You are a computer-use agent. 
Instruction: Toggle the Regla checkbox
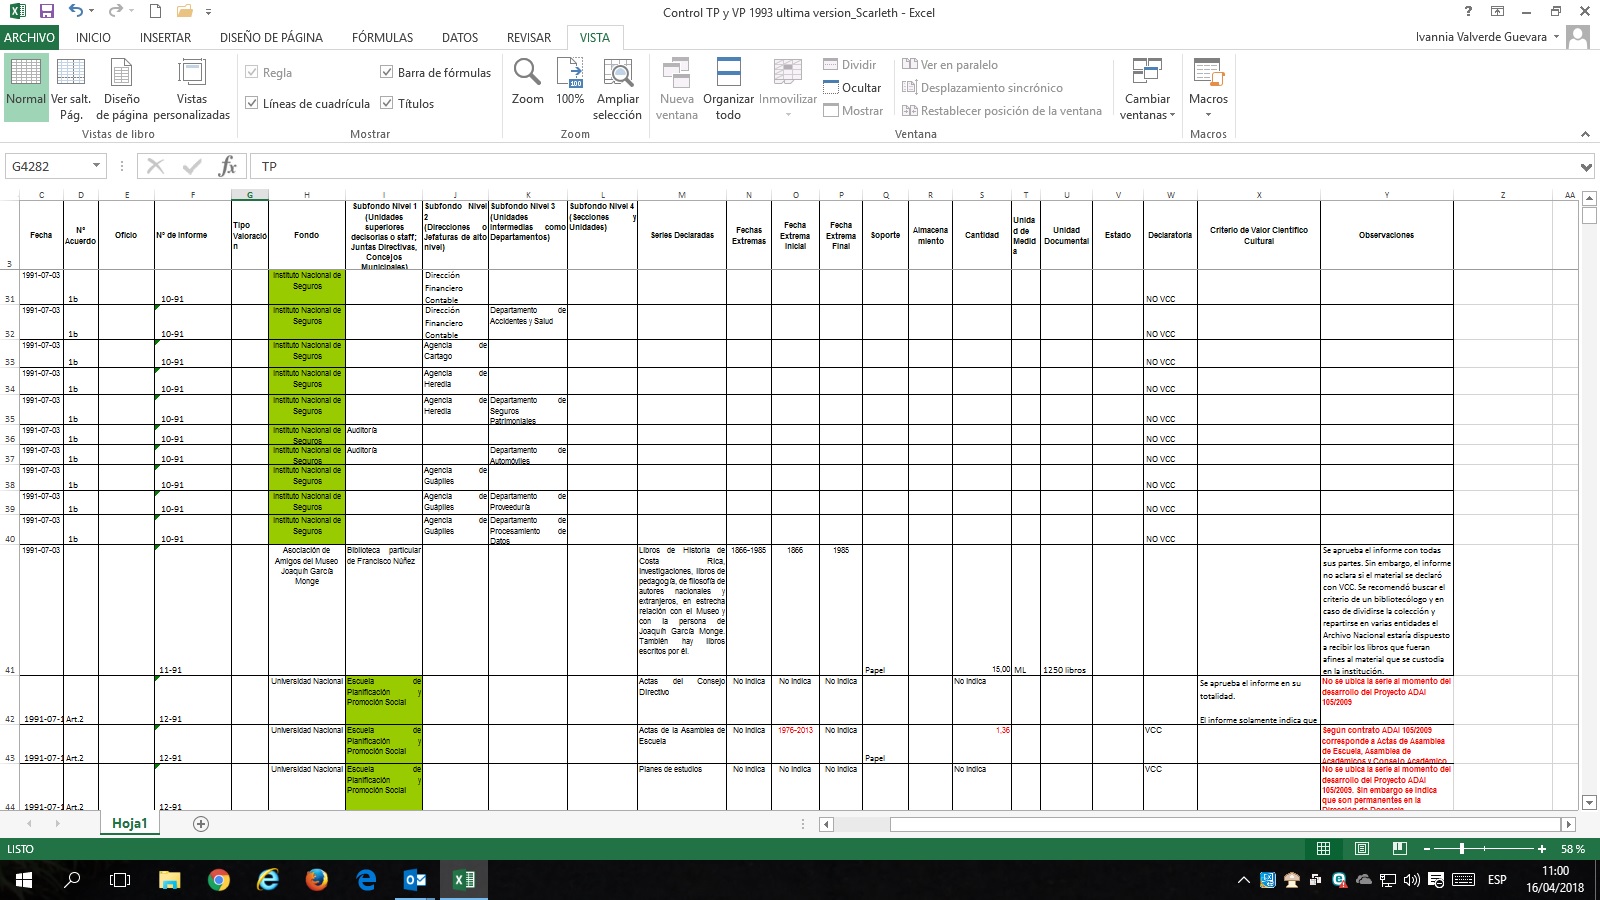(x=252, y=73)
